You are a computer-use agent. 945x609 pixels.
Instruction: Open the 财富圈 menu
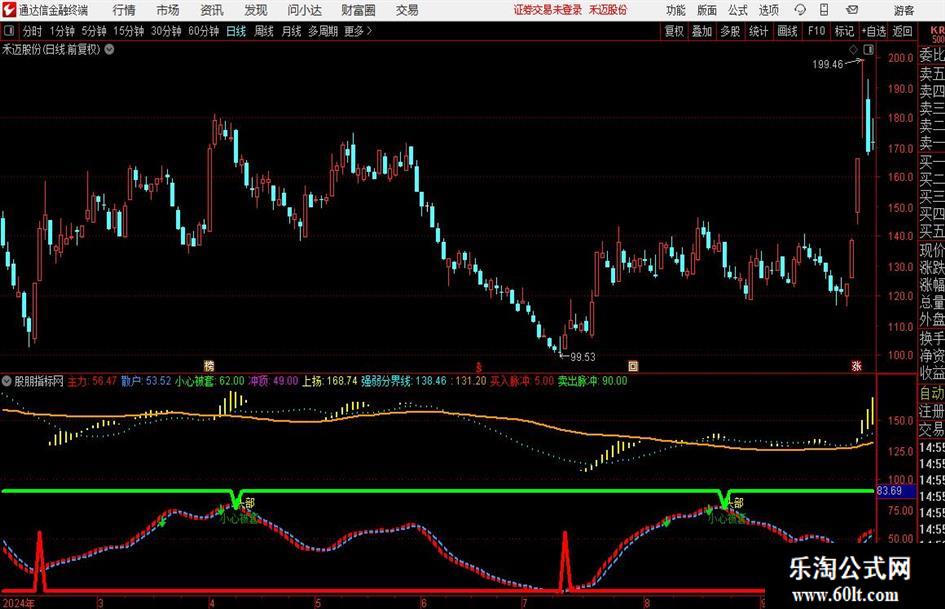358,10
